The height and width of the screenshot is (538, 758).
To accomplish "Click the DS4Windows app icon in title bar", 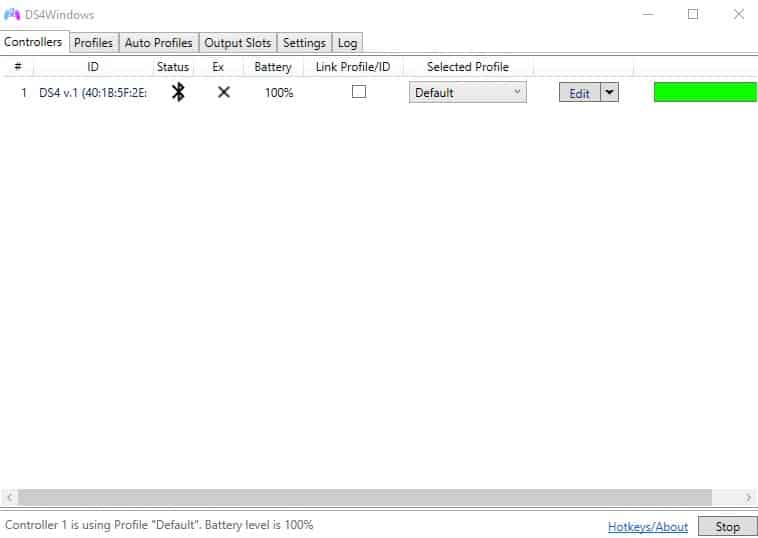I will coord(12,15).
